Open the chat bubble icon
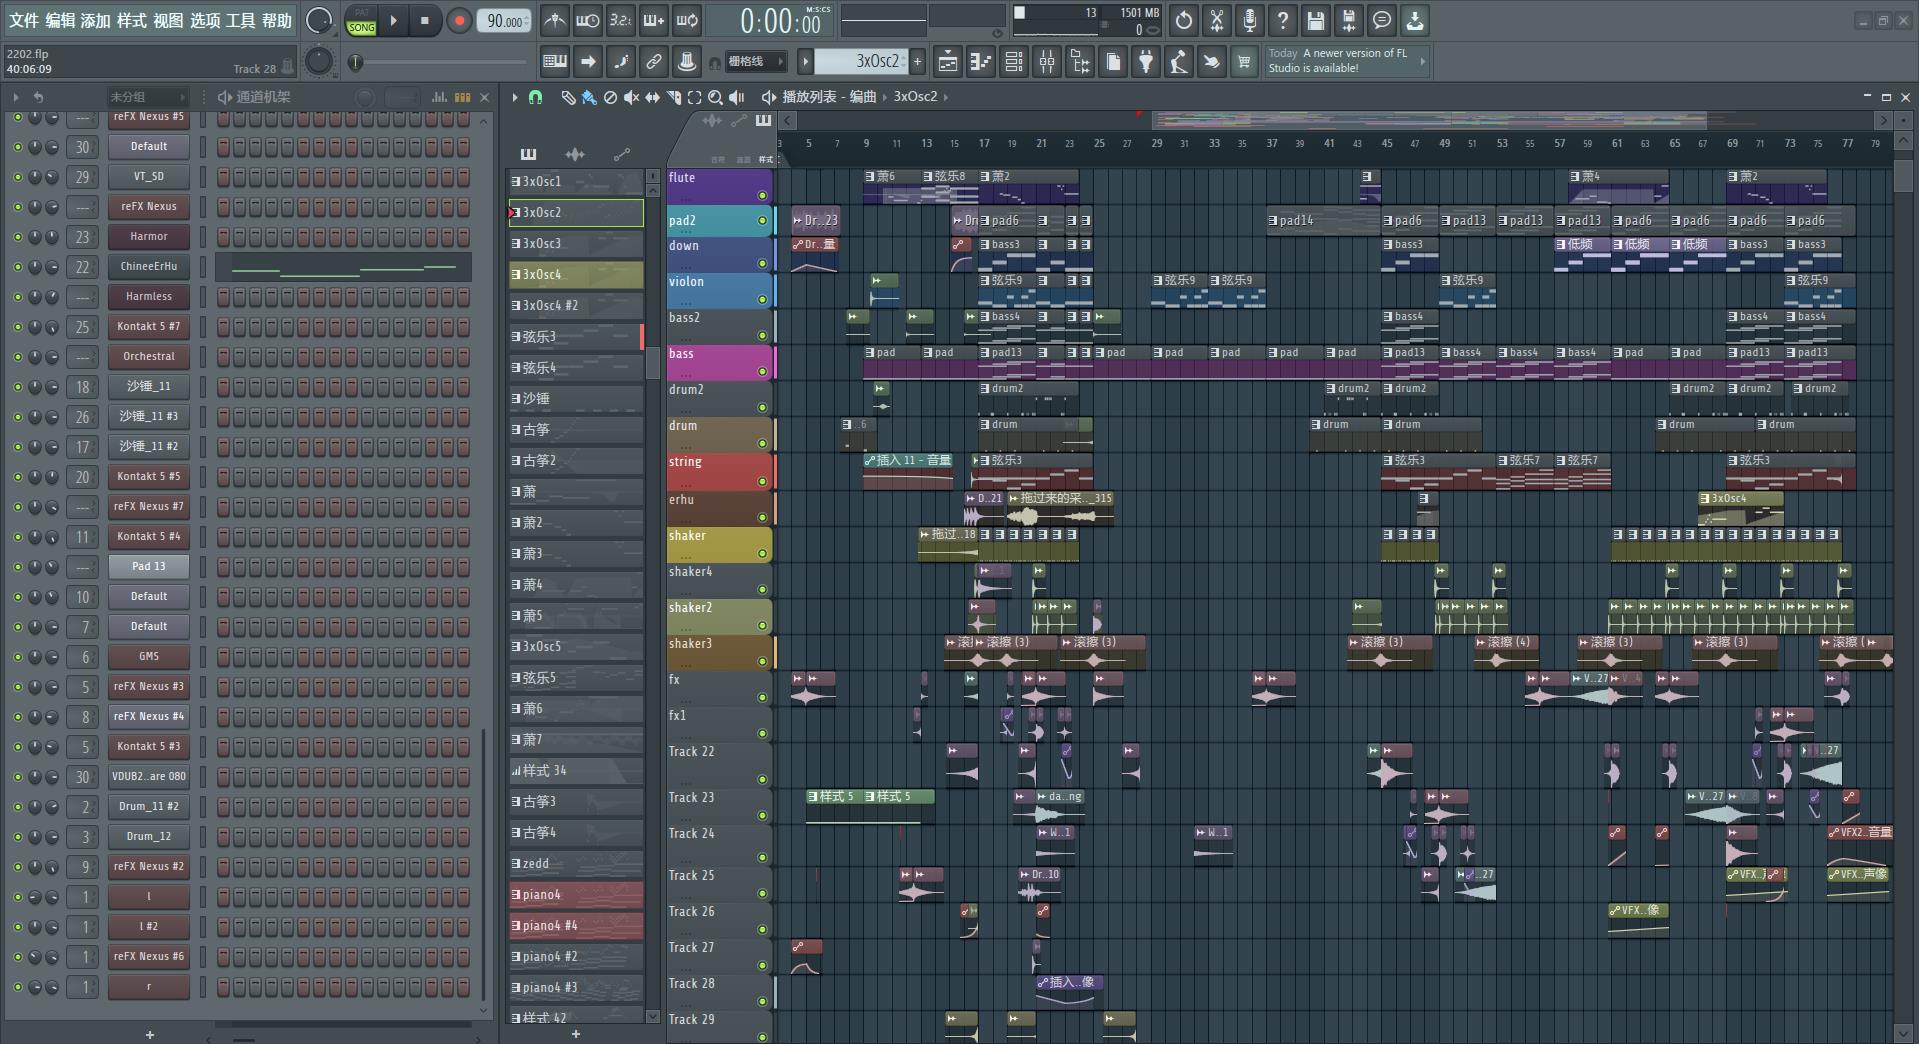 point(1382,20)
